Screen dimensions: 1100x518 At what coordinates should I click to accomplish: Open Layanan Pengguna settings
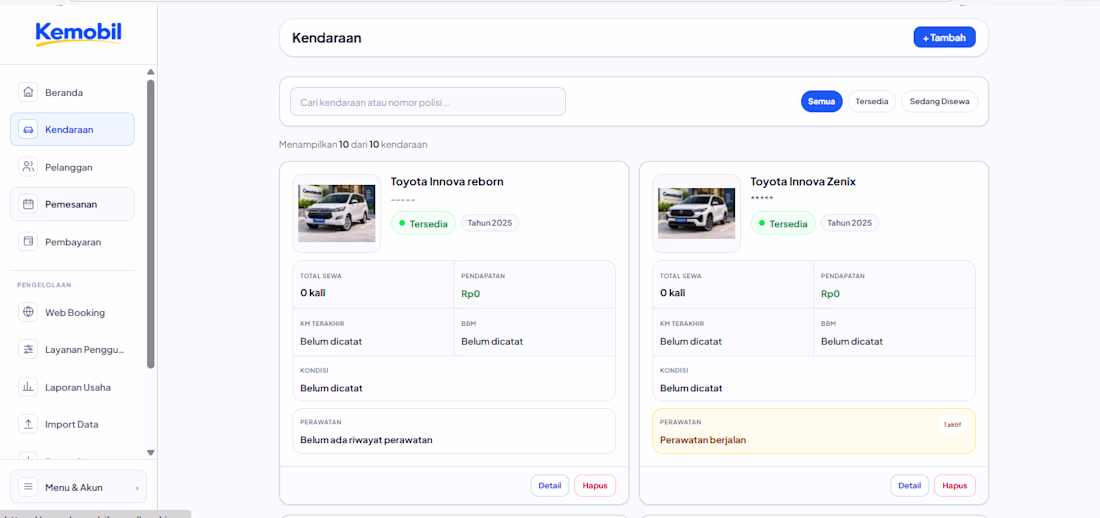(72, 350)
